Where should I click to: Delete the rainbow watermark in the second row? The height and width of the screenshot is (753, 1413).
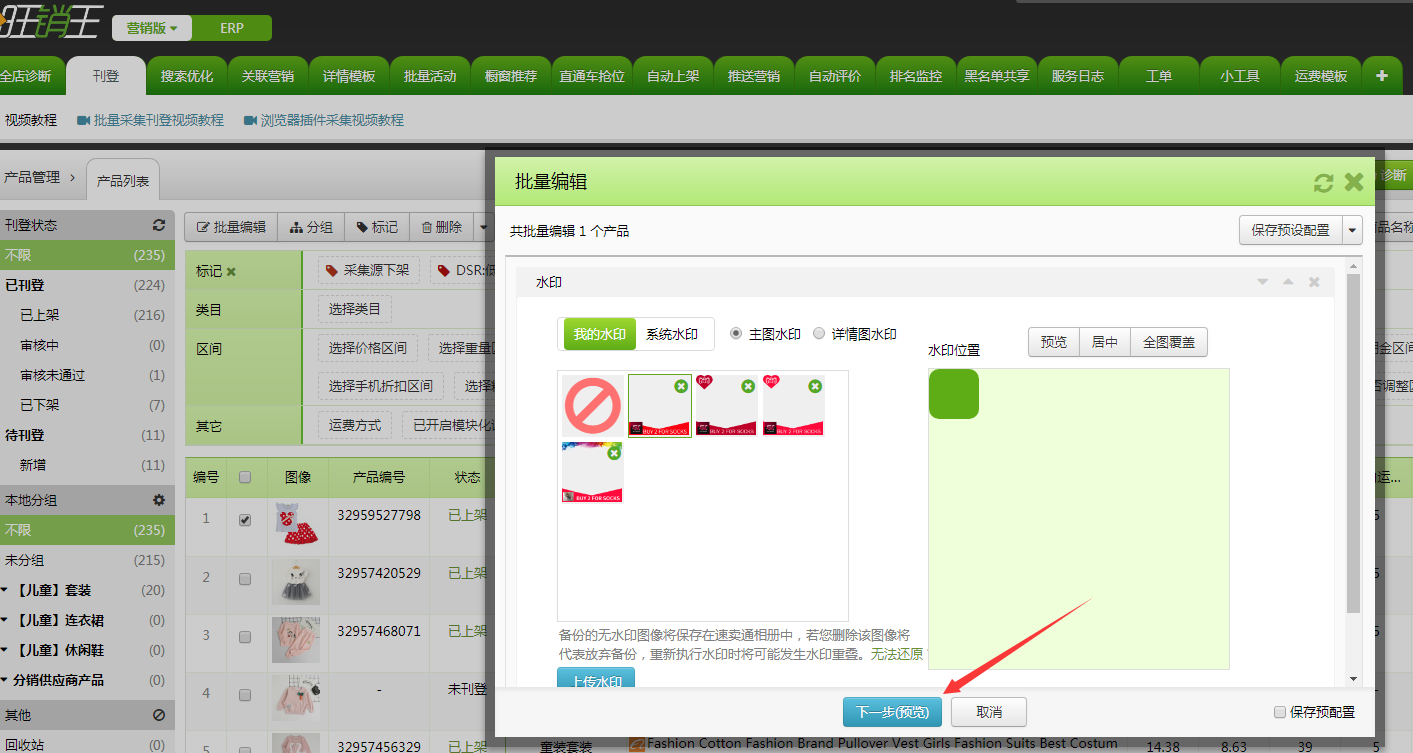(614, 452)
